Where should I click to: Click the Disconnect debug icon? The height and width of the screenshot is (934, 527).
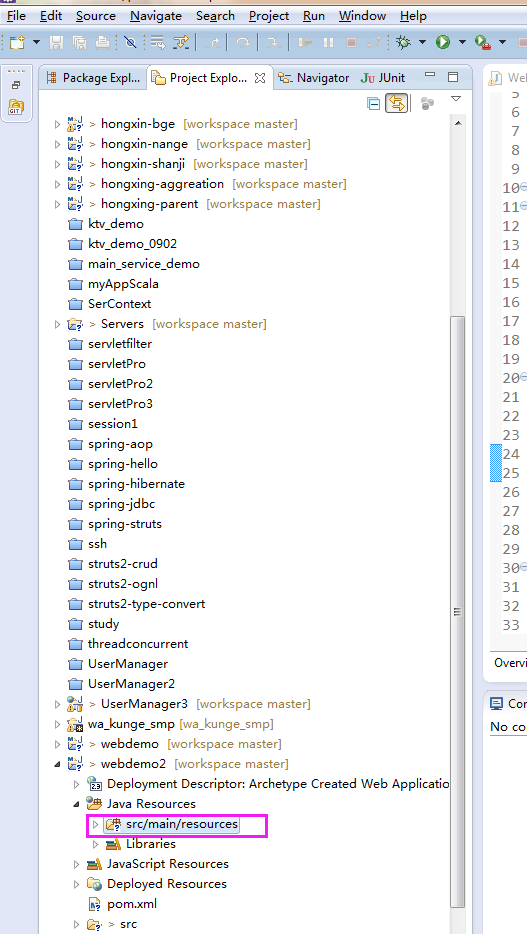click(374, 42)
